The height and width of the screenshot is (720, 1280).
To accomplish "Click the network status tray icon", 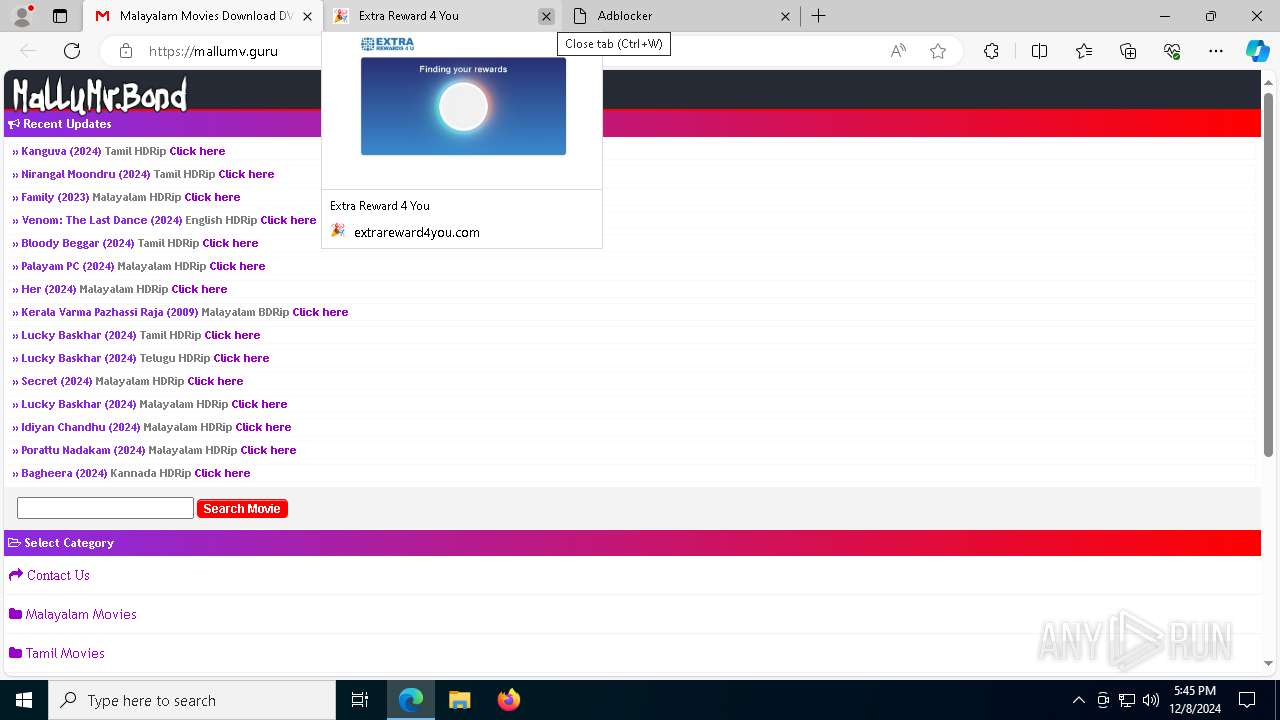I will tap(1127, 700).
